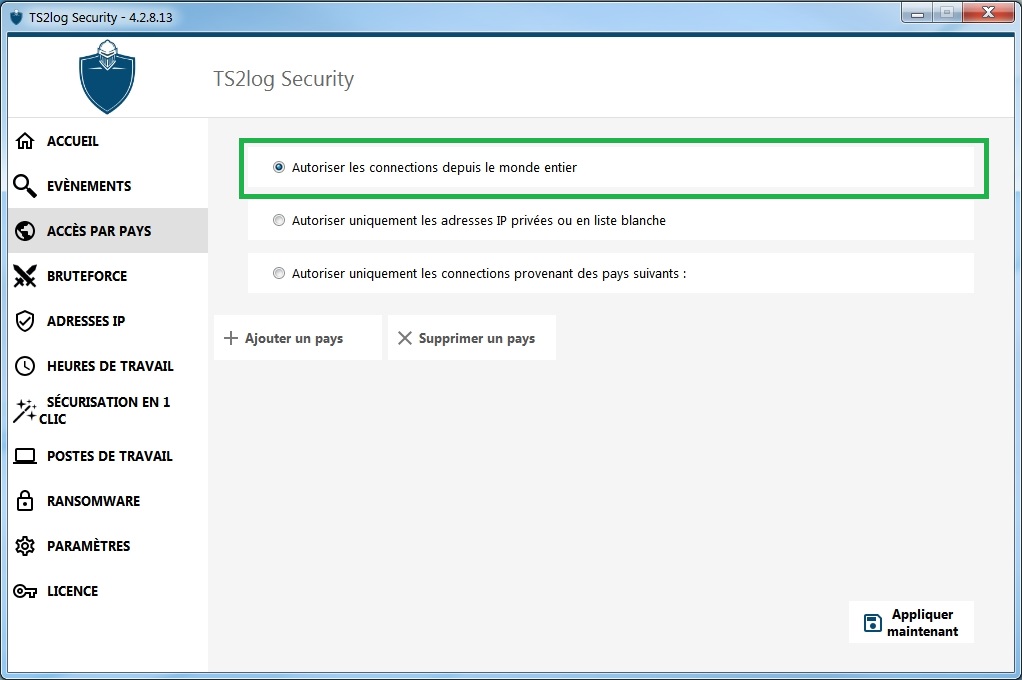
Task: Open the EVÈNEMENTS section
Action: [x=108, y=186]
